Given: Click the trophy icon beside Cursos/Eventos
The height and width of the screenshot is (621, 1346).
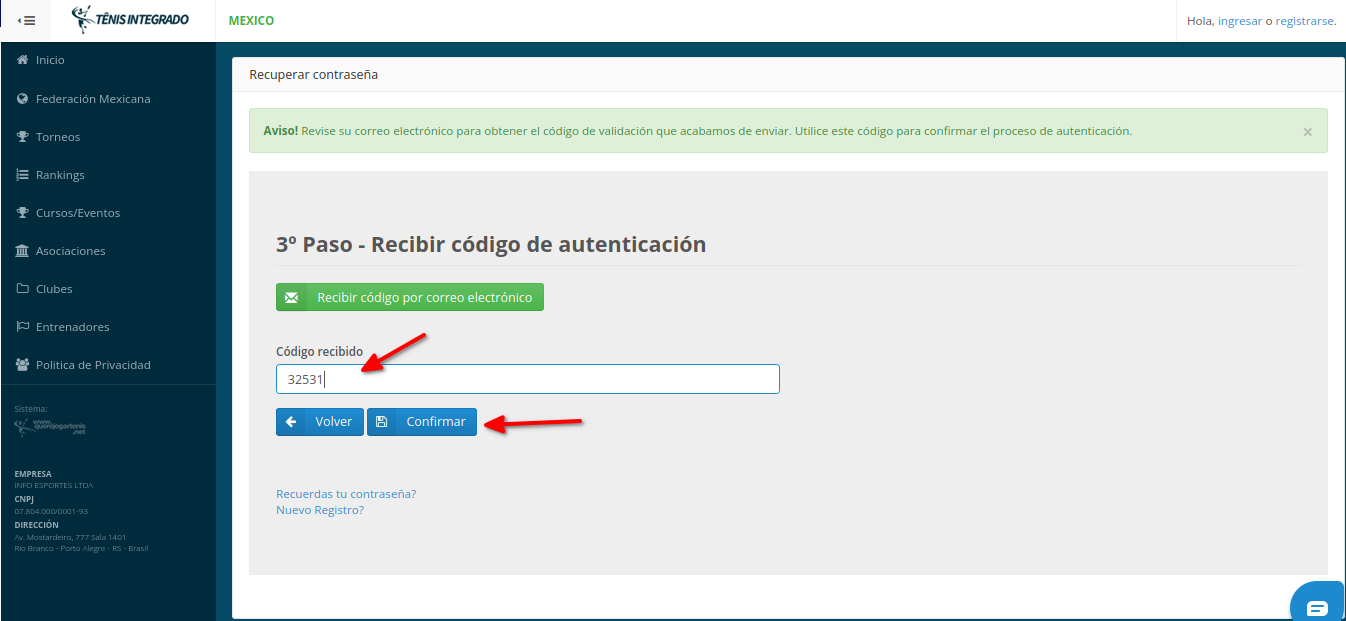Looking at the screenshot, I should click(x=22, y=212).
